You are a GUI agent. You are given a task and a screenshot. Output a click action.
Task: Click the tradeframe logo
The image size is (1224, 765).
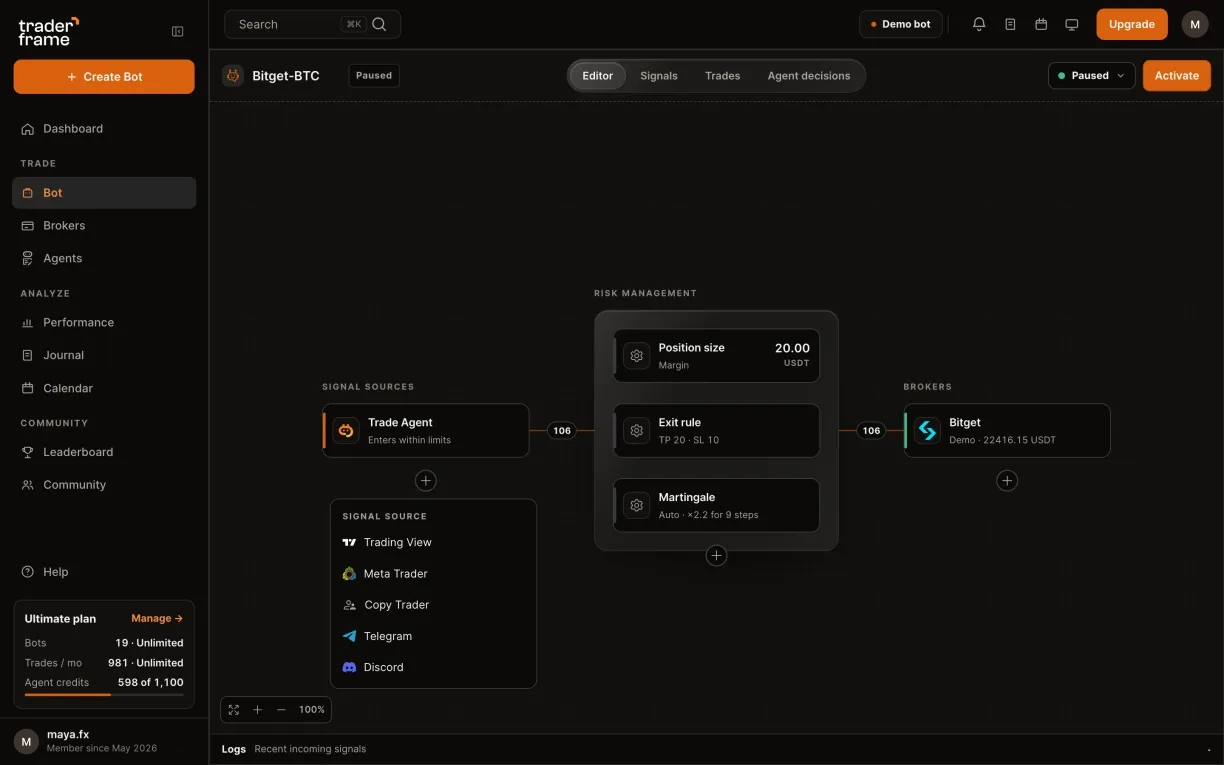pos(48,31)
